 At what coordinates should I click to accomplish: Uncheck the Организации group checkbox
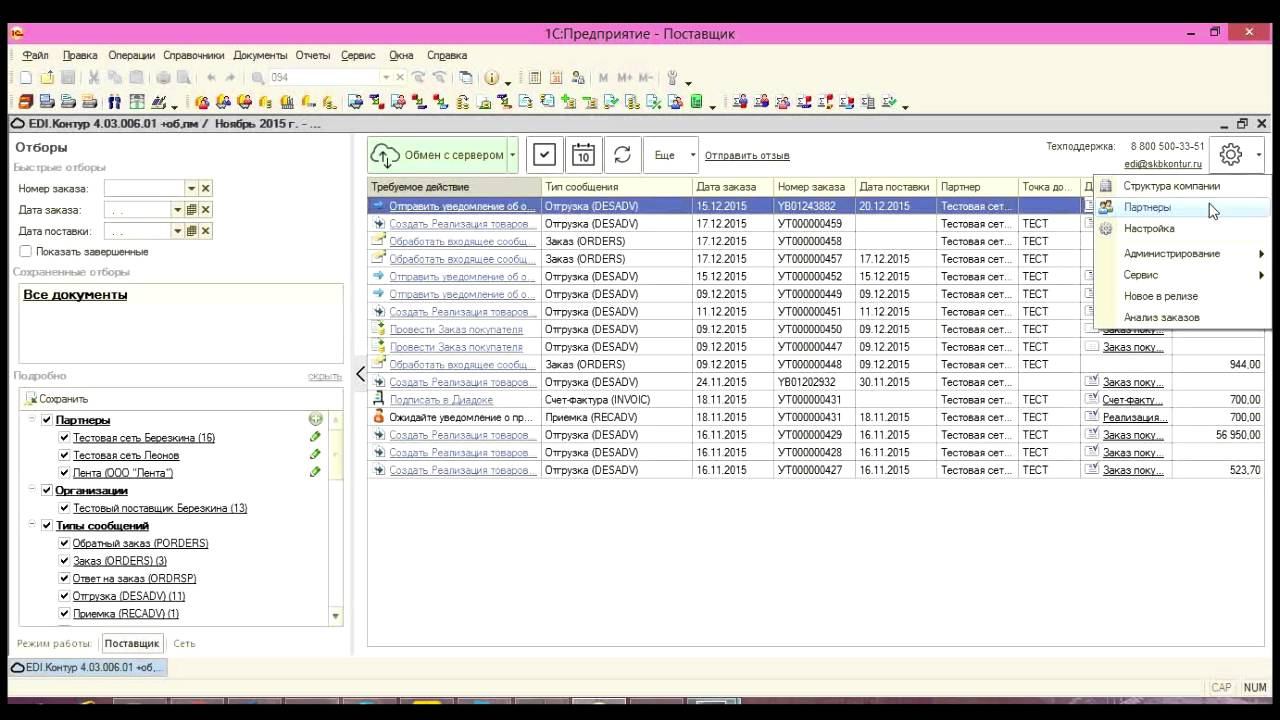tap(47, 490)
